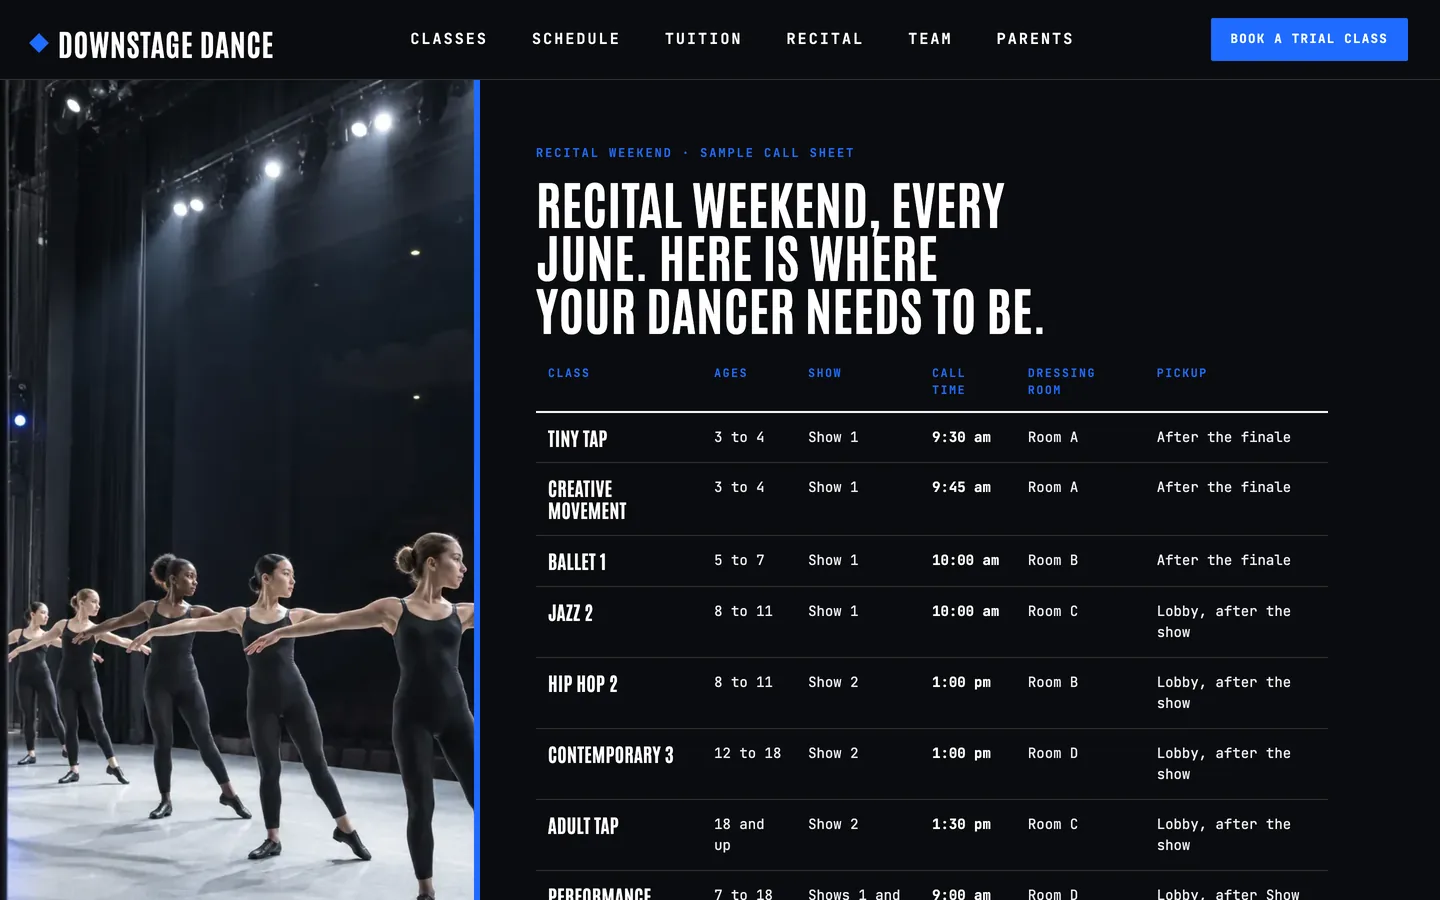
Task: Click the Ages column header
Action: [x=731, y=373]
